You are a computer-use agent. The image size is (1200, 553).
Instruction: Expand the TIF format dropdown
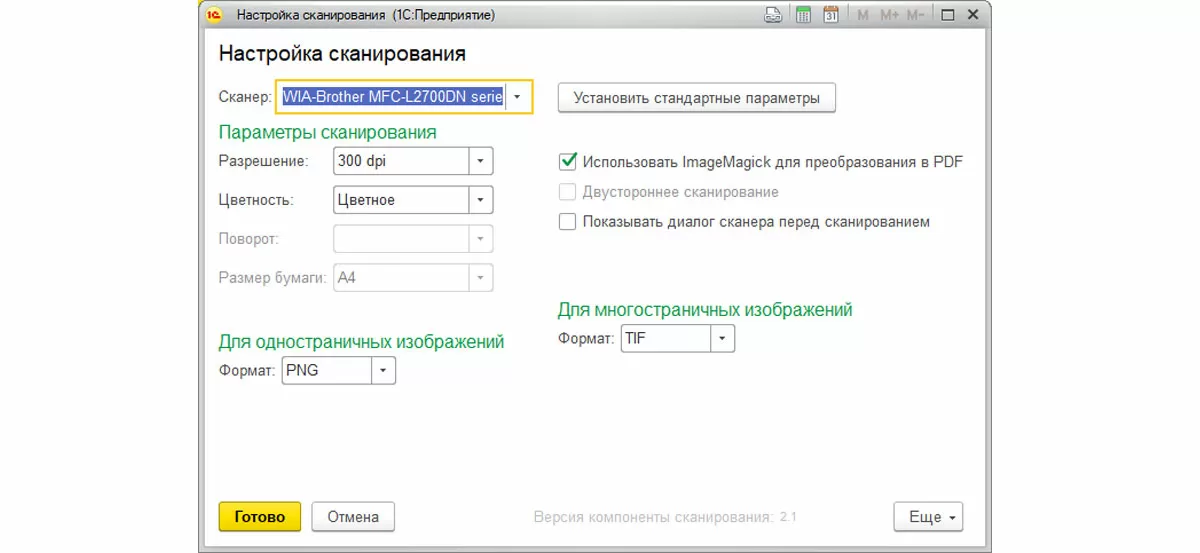(722, 338)
